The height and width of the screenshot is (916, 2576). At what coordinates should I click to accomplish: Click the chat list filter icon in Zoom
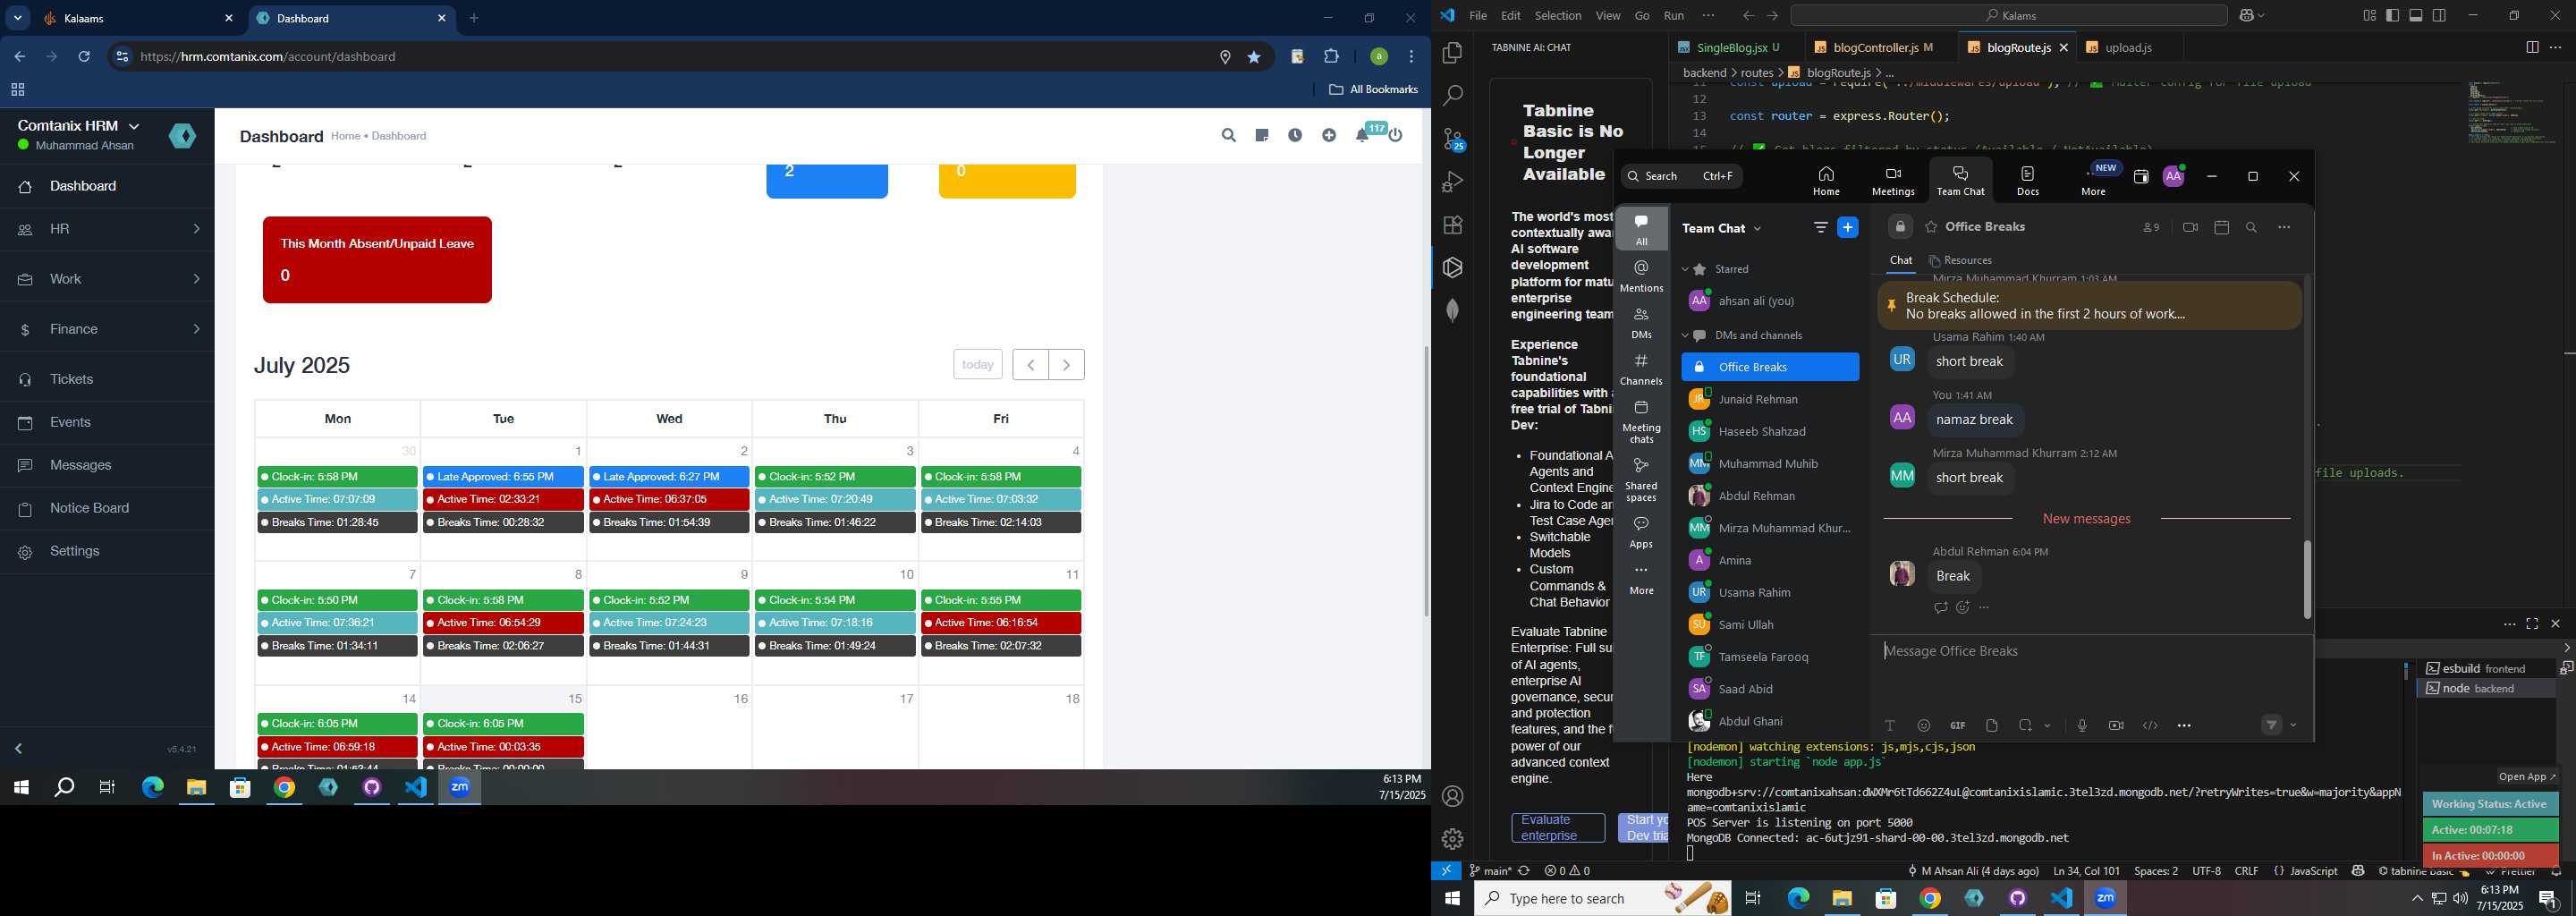(x=1820, y=228)
